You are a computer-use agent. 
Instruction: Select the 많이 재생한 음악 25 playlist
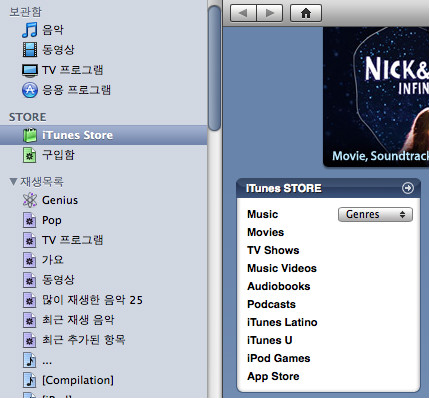tap(92, 300)
